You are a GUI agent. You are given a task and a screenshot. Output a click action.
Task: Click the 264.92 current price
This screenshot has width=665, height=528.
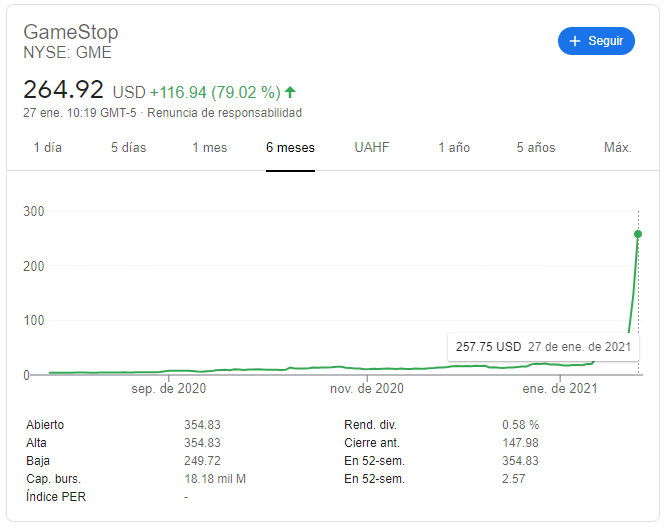tap(63, 89)
